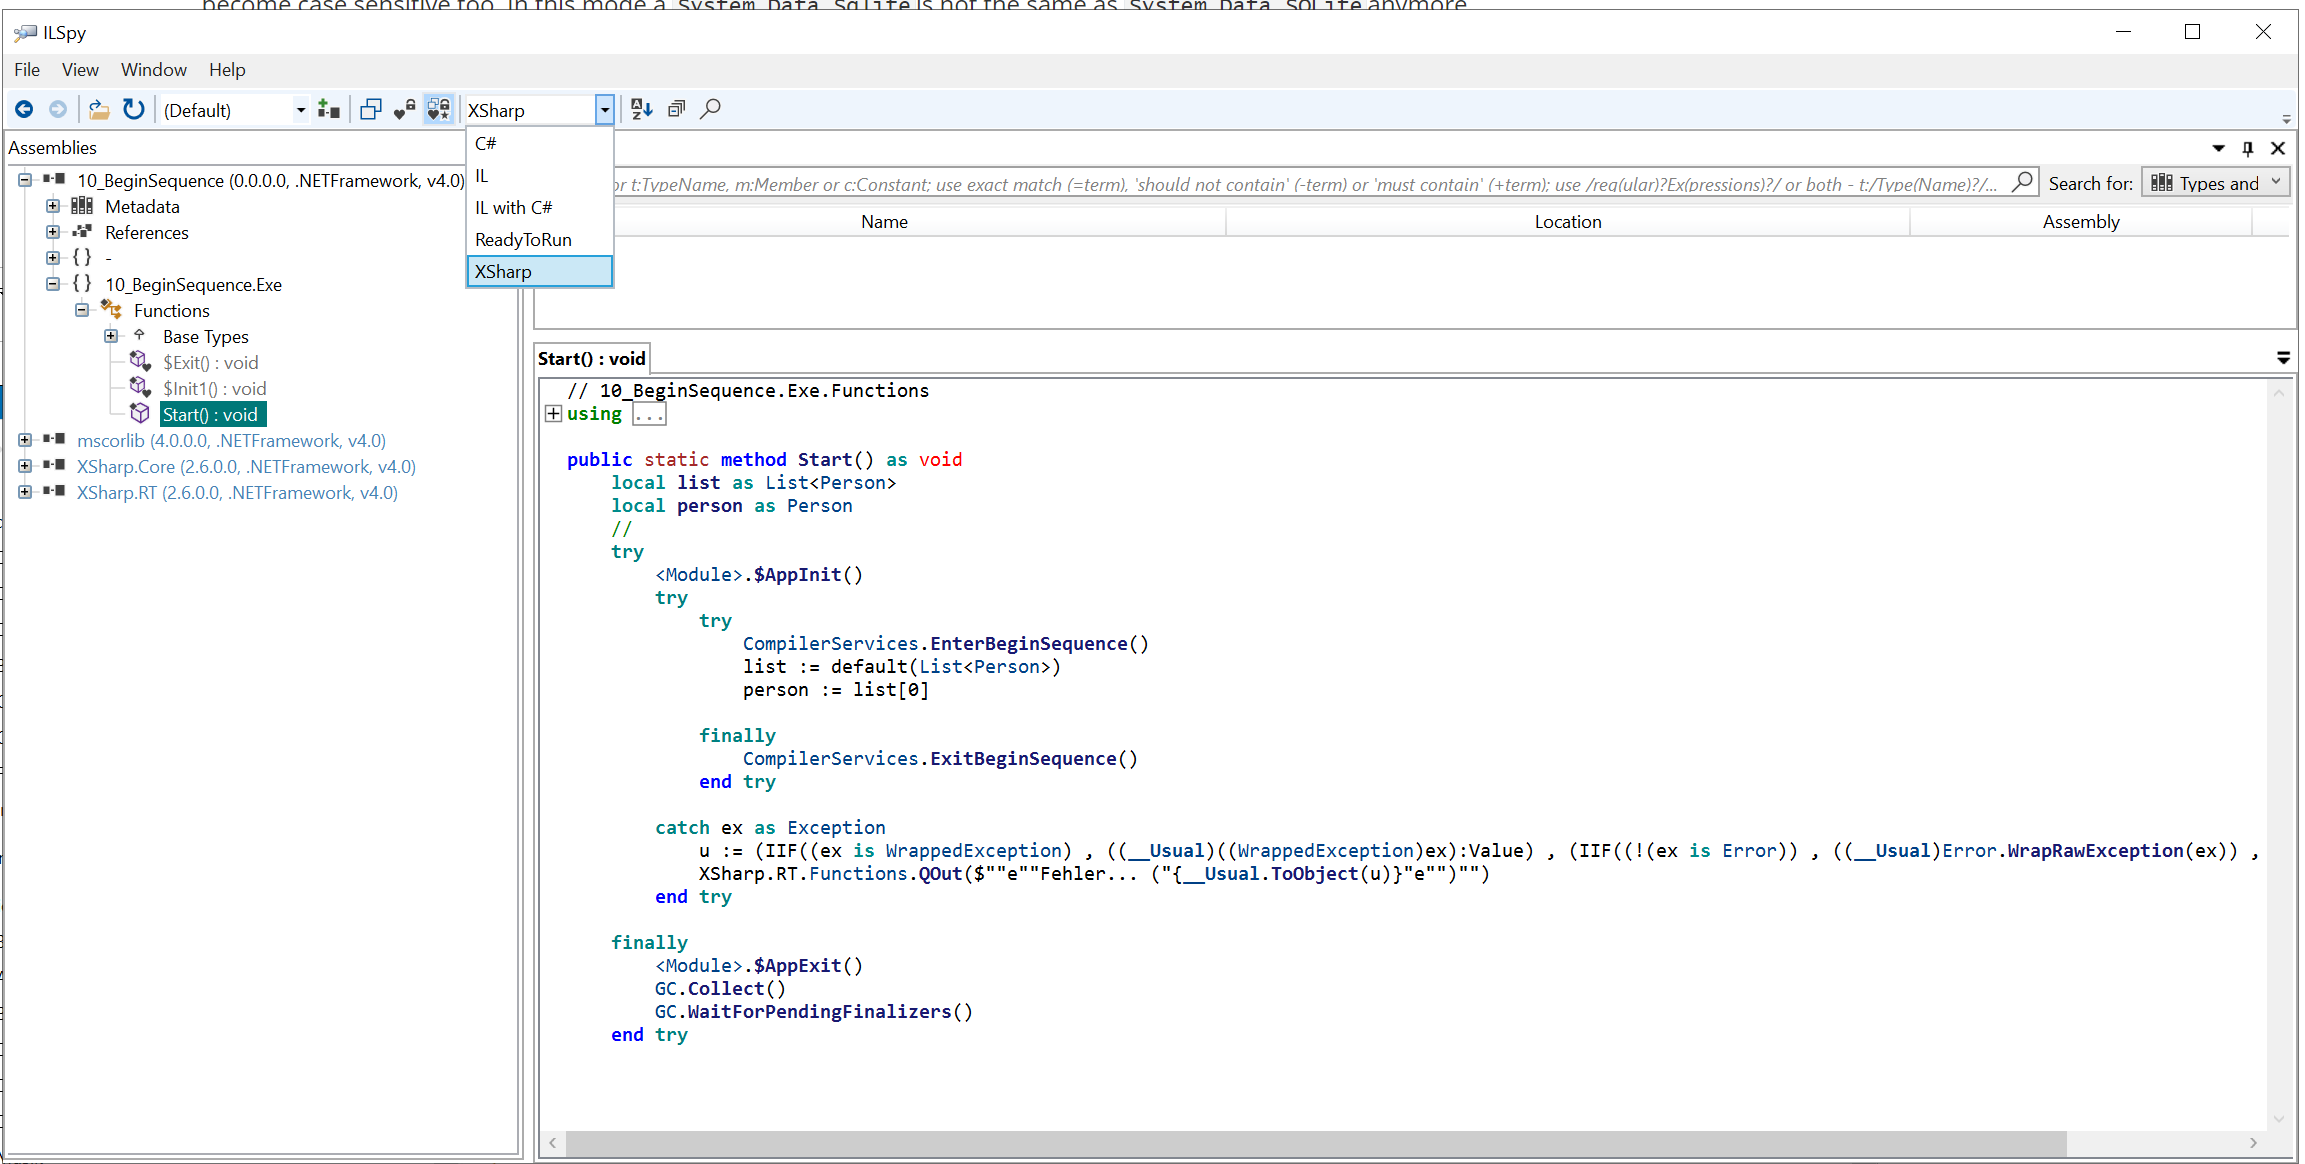
Task: Choose ReadyToRun language option
Action: tap(540, 240)
